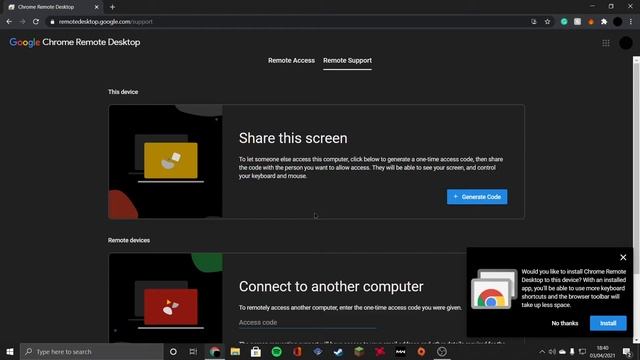640x360 pixels.
Task: Click the Chrome Remote Desktop icon in popup
Action: click(x=494, y=289)
